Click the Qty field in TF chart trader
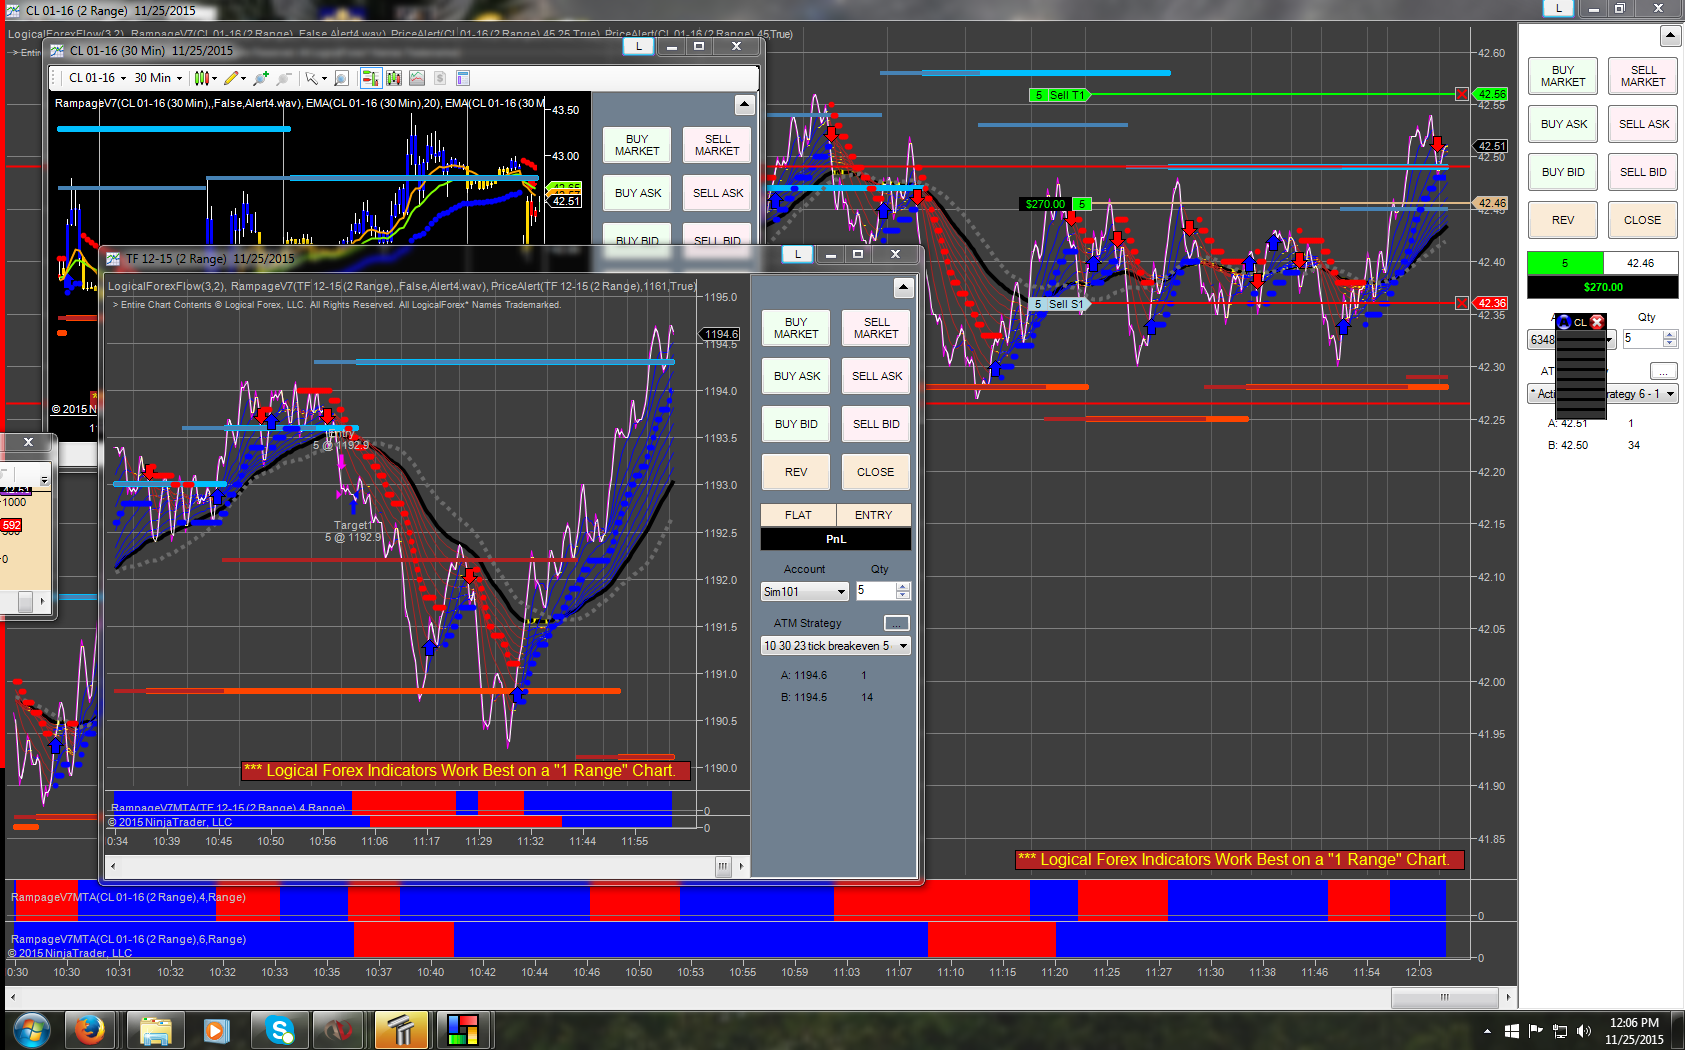 (x=874, y=591)
